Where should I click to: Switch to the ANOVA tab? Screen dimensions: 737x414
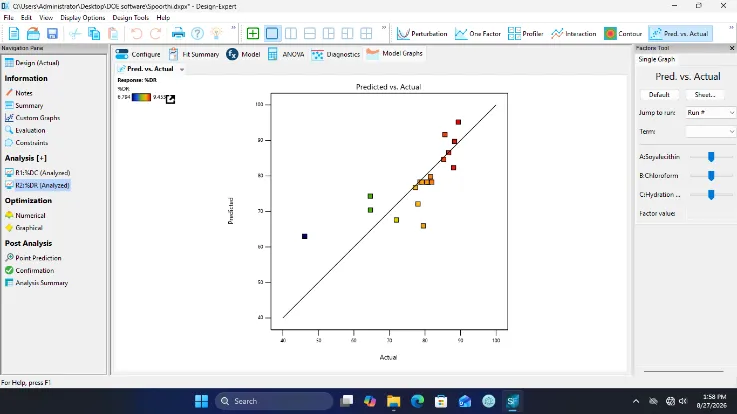pos(286,54)
